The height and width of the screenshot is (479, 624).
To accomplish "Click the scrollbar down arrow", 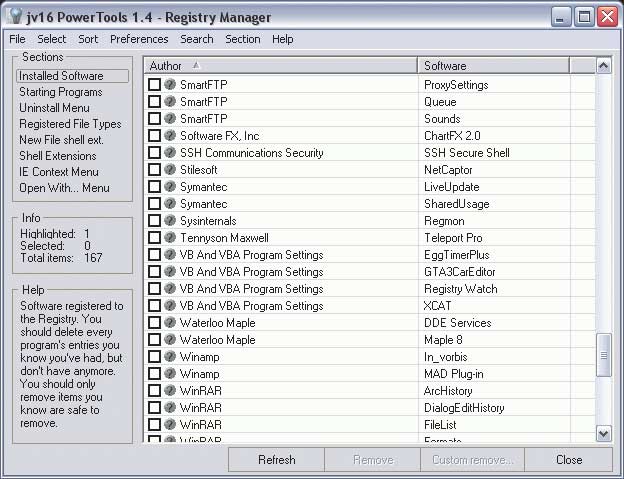I will tap(604, 433).
